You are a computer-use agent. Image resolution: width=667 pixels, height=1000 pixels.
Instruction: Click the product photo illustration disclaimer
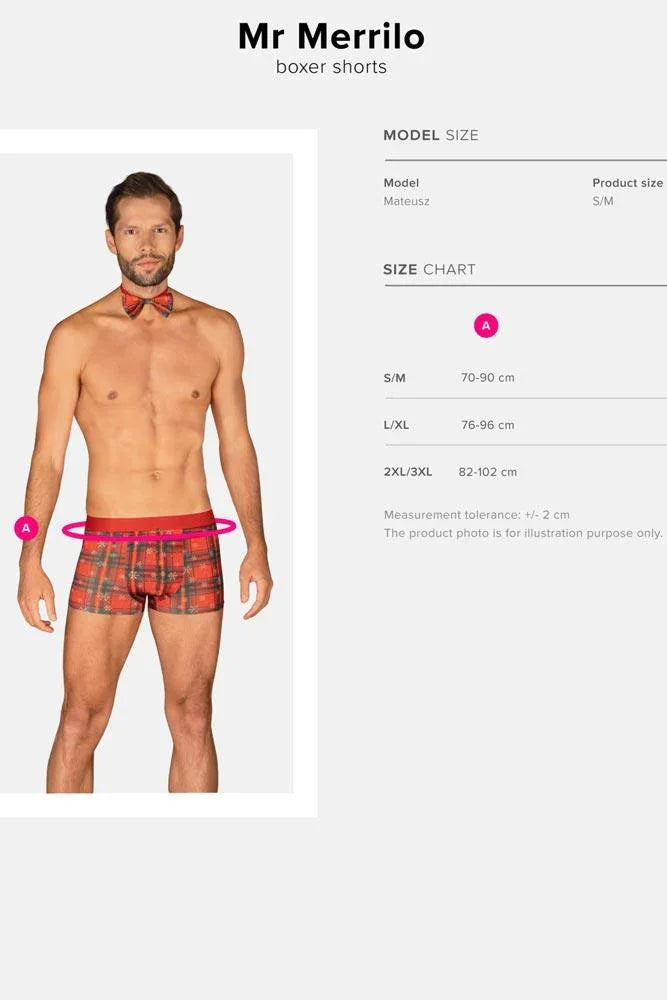pos(524,533)
